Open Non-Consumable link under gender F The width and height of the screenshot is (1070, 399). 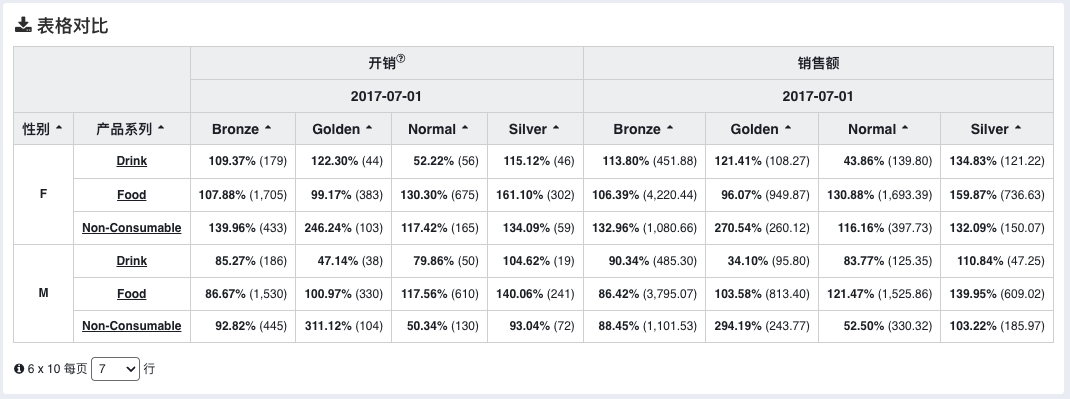coord(132,228)
